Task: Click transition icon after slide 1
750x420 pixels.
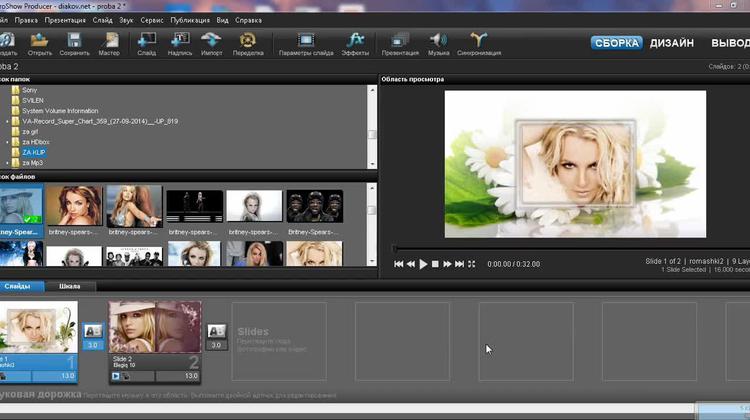Action: pos(93,331)
